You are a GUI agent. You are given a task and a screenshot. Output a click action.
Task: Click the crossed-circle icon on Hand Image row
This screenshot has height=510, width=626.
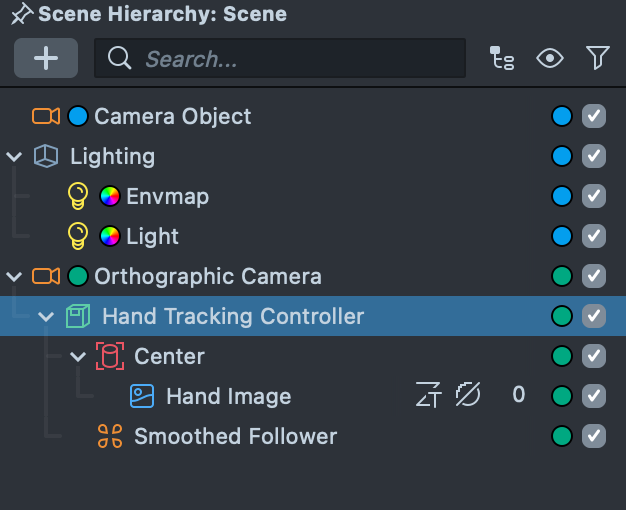click(x=468, y=395)
